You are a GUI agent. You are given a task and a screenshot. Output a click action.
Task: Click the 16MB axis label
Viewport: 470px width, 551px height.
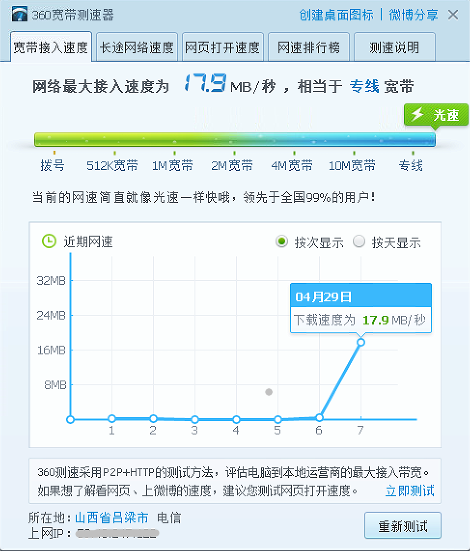point(51,350)
